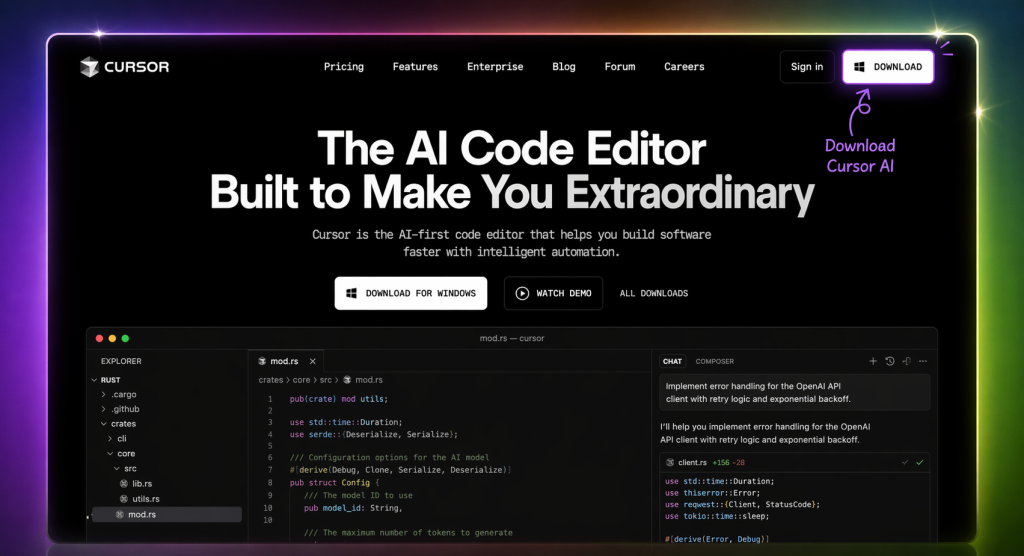The width and height of the screenshot is (1024, 556).
Task: Click code line 'pub(crate) mod utils;'
Action: click(x=338, y=399)
